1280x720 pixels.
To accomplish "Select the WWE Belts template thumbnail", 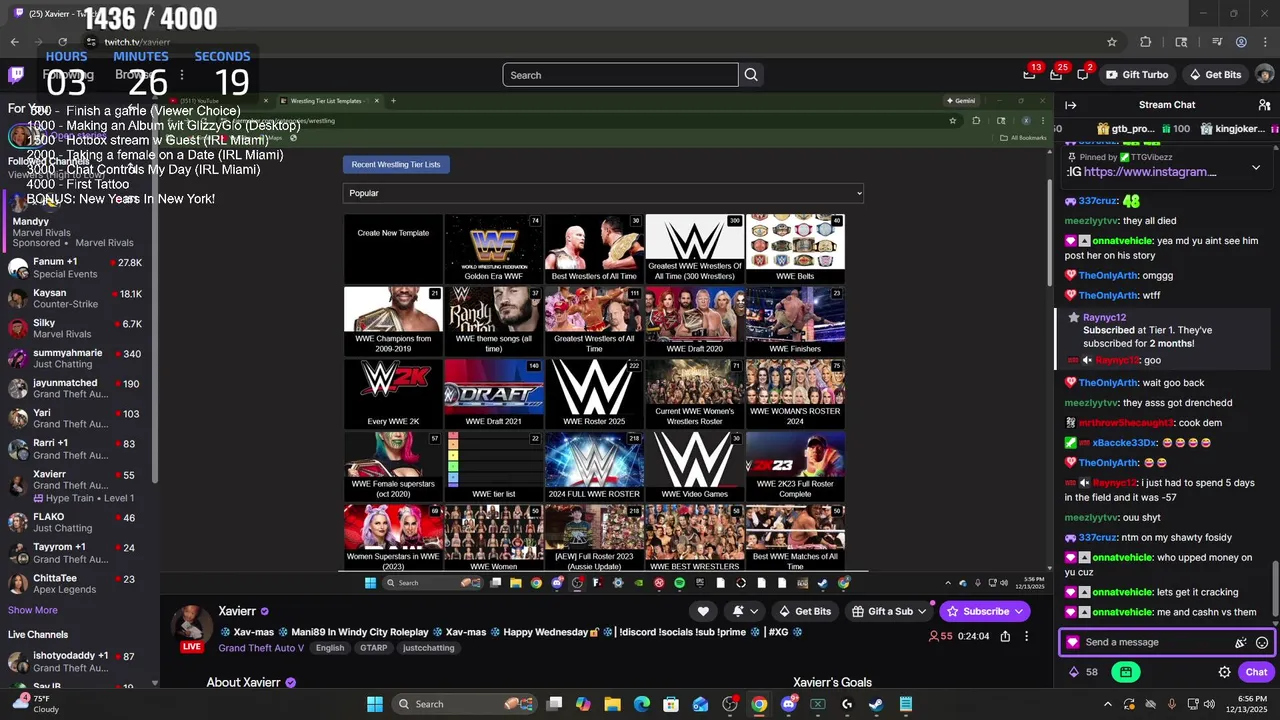I will (x=795, y=248).
